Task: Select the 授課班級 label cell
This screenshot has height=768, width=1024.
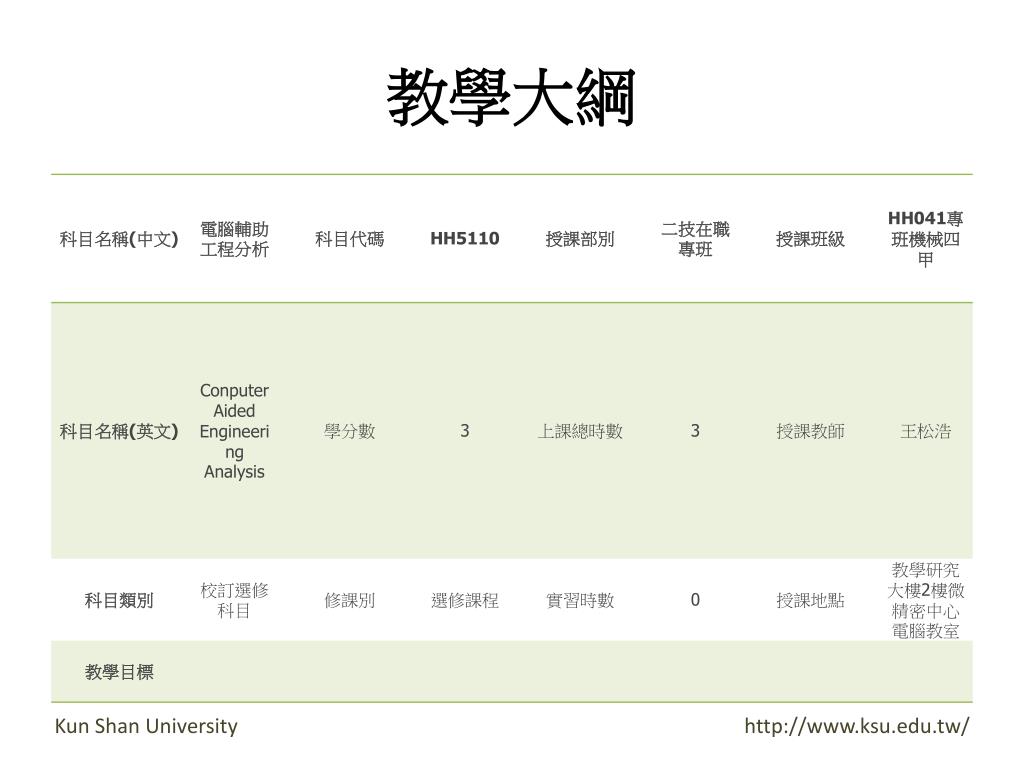Action: (x=810, y=239)
